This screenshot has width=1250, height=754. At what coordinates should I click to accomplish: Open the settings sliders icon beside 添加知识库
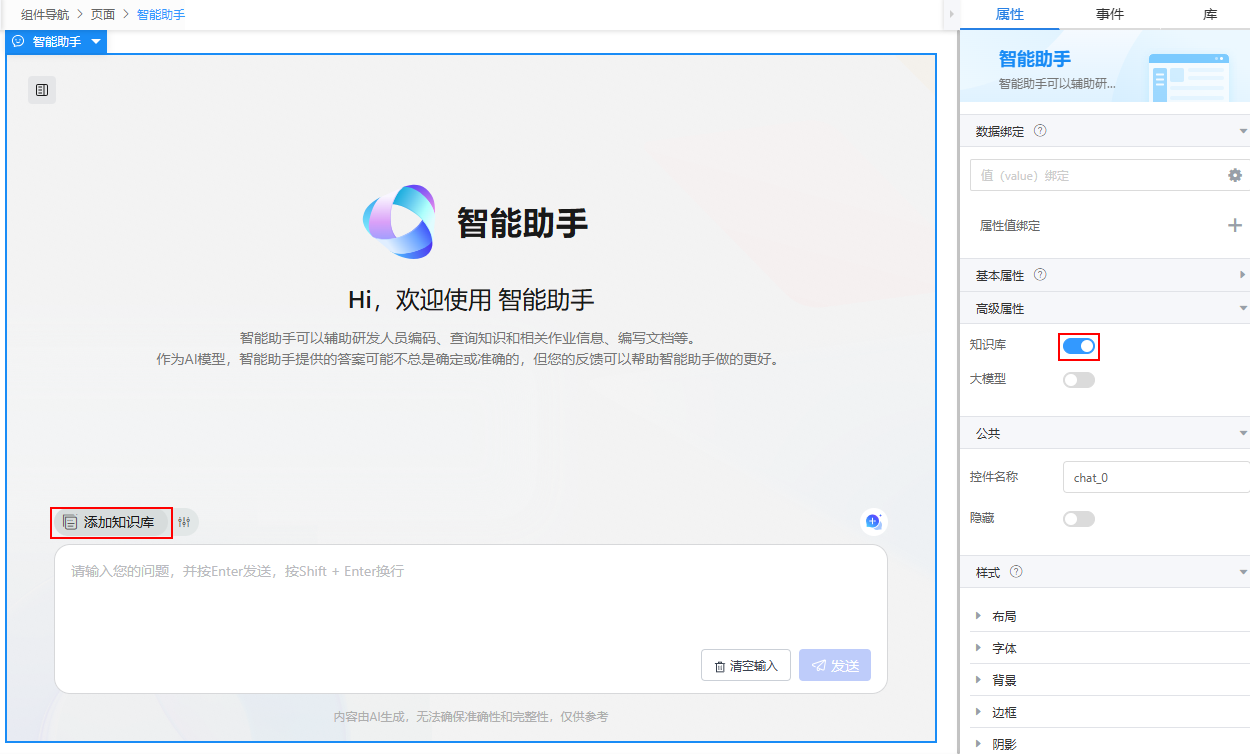point(184,522)
